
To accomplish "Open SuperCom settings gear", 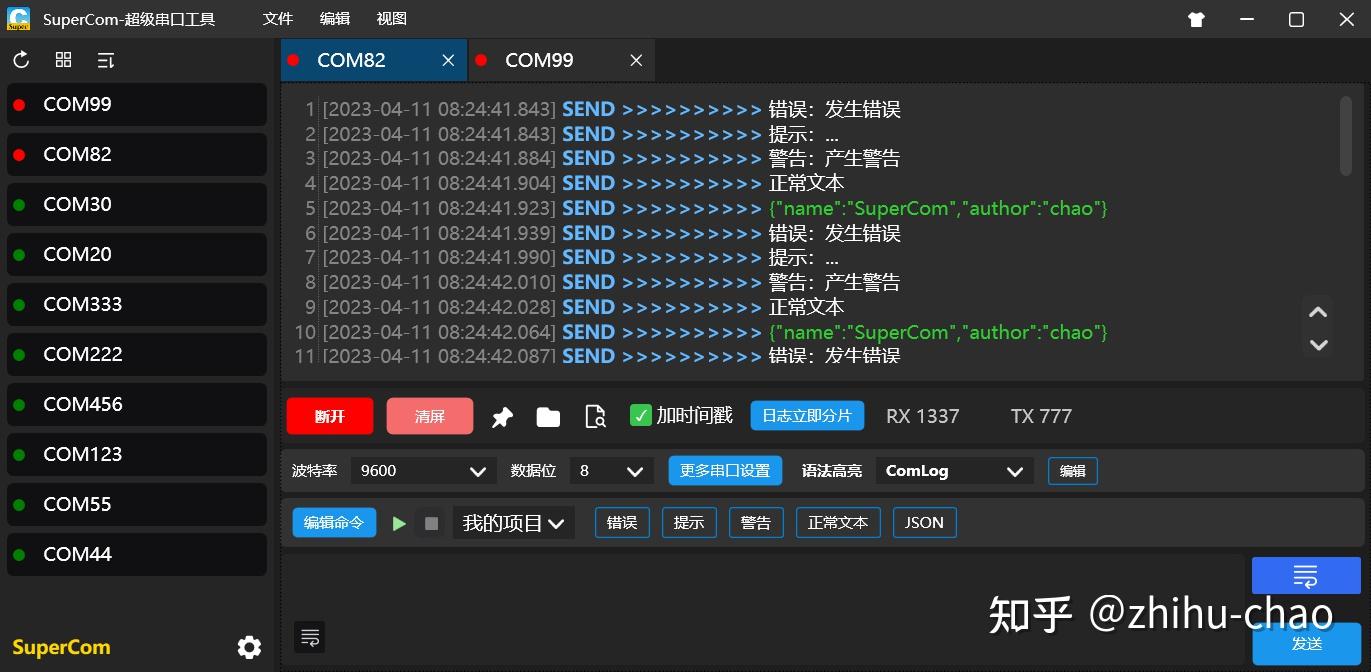I will click(248, 647).
